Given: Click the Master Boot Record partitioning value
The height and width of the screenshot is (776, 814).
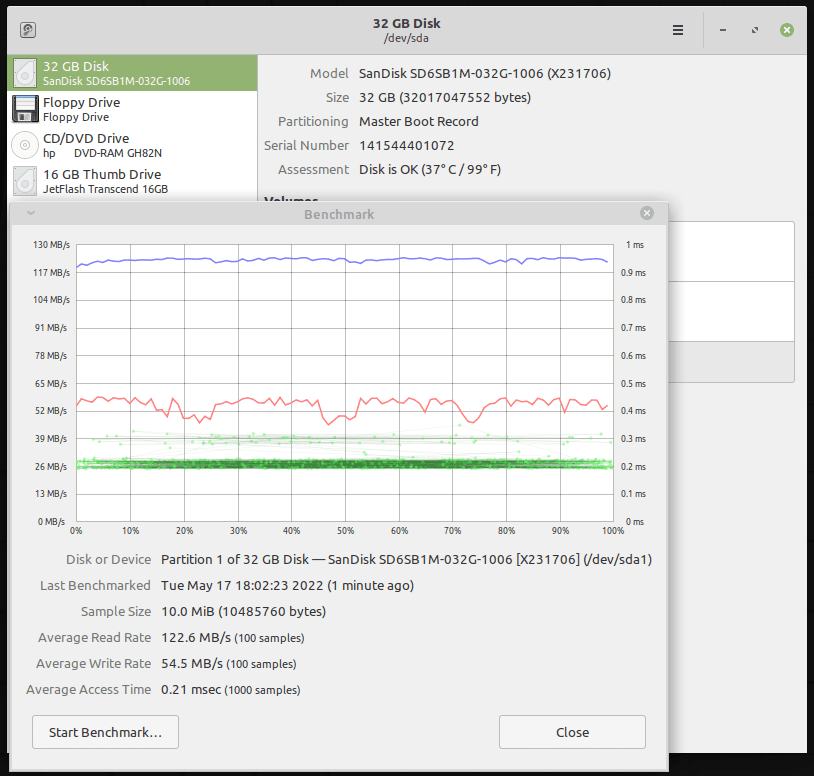Looking at the screenshot, I should click(419, 121).
